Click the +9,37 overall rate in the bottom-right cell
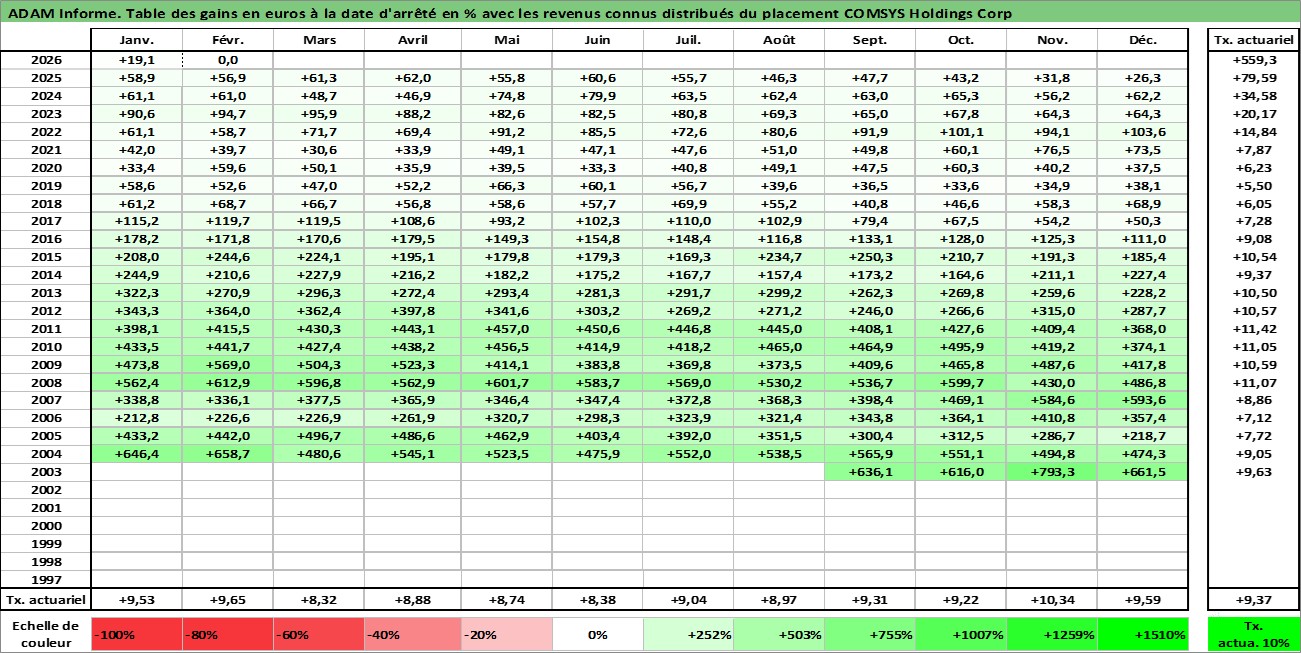 (x=1253, y=600)
